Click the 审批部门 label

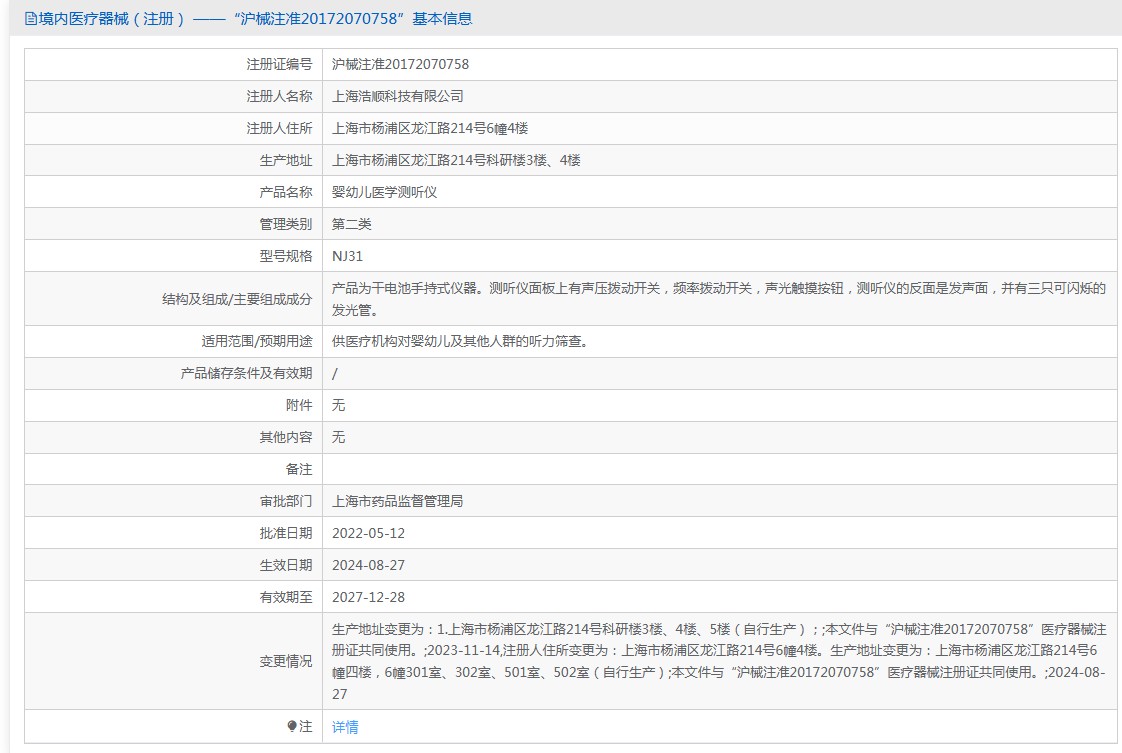click(x=286, y=501)
